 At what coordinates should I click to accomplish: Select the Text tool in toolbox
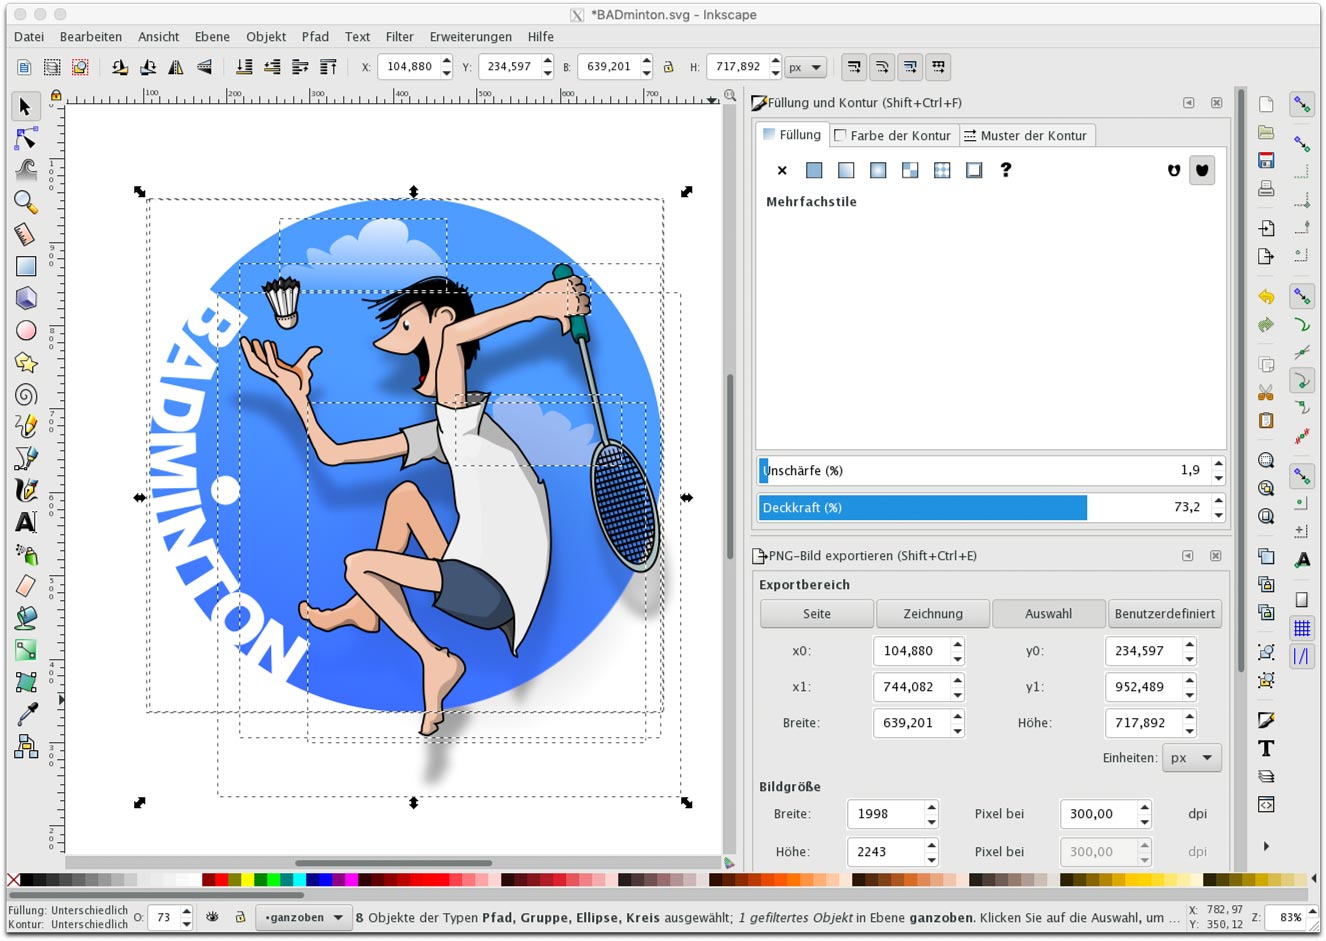click(x=26, y=522)
